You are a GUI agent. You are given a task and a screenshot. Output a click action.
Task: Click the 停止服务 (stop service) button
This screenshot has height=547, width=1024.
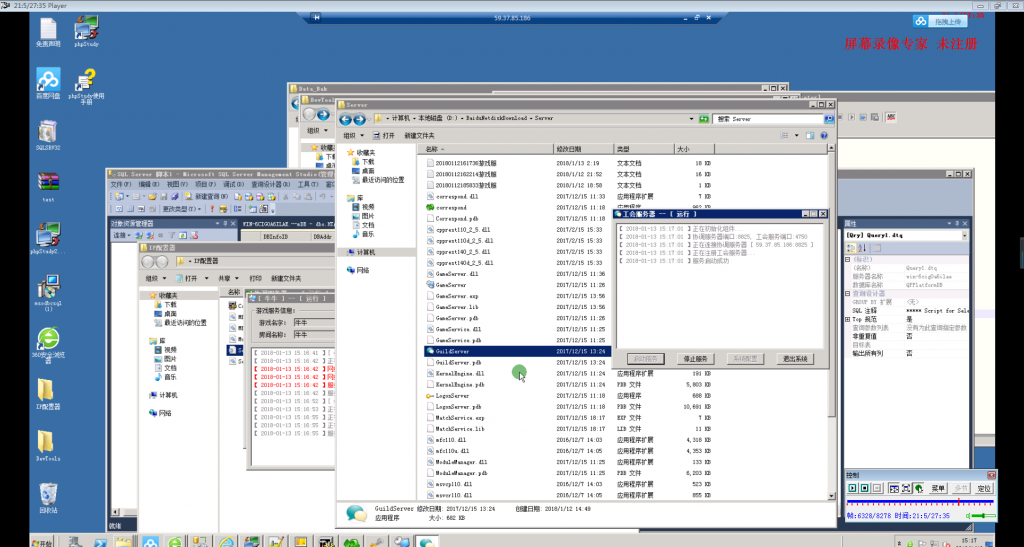click(695, 358)
